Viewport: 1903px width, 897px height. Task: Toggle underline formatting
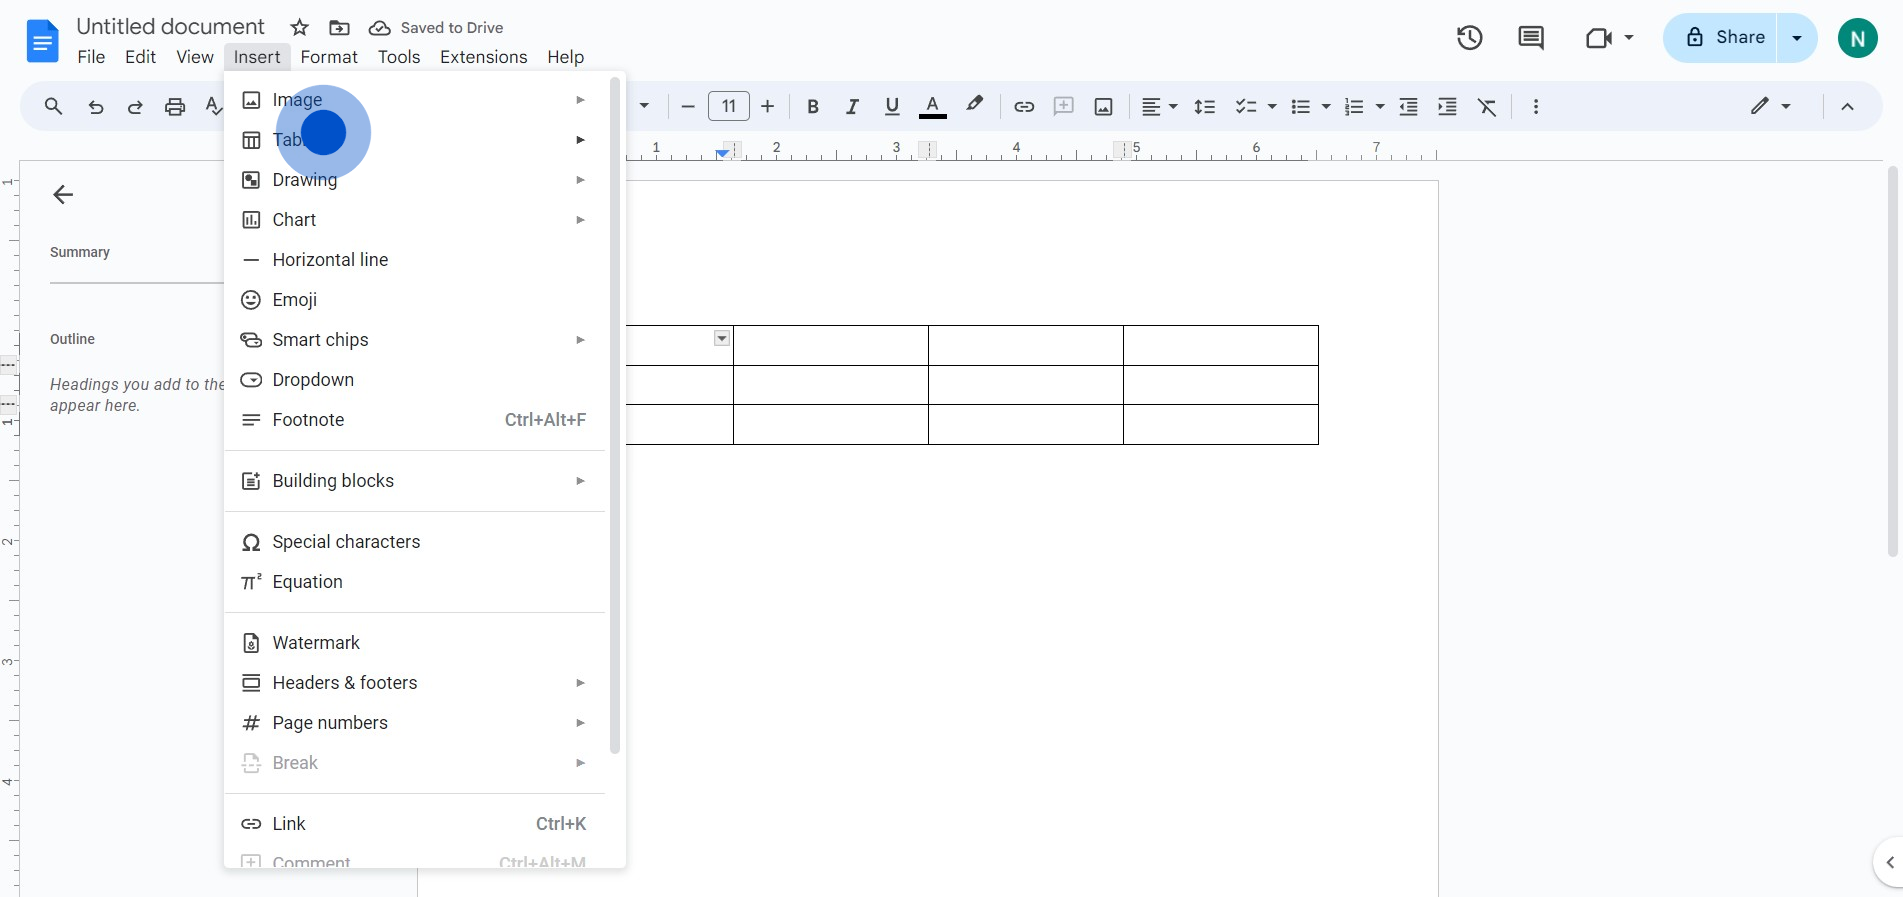click(892, 107)
